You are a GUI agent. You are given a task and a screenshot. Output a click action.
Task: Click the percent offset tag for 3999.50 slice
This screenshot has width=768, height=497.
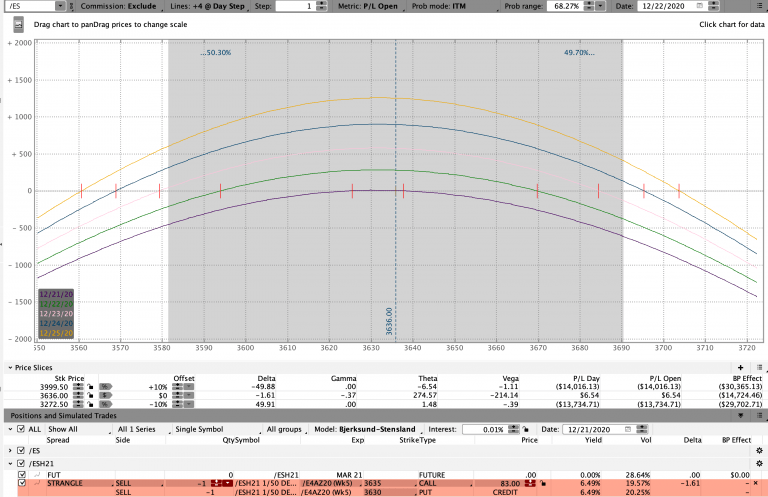tap(104, 386)
